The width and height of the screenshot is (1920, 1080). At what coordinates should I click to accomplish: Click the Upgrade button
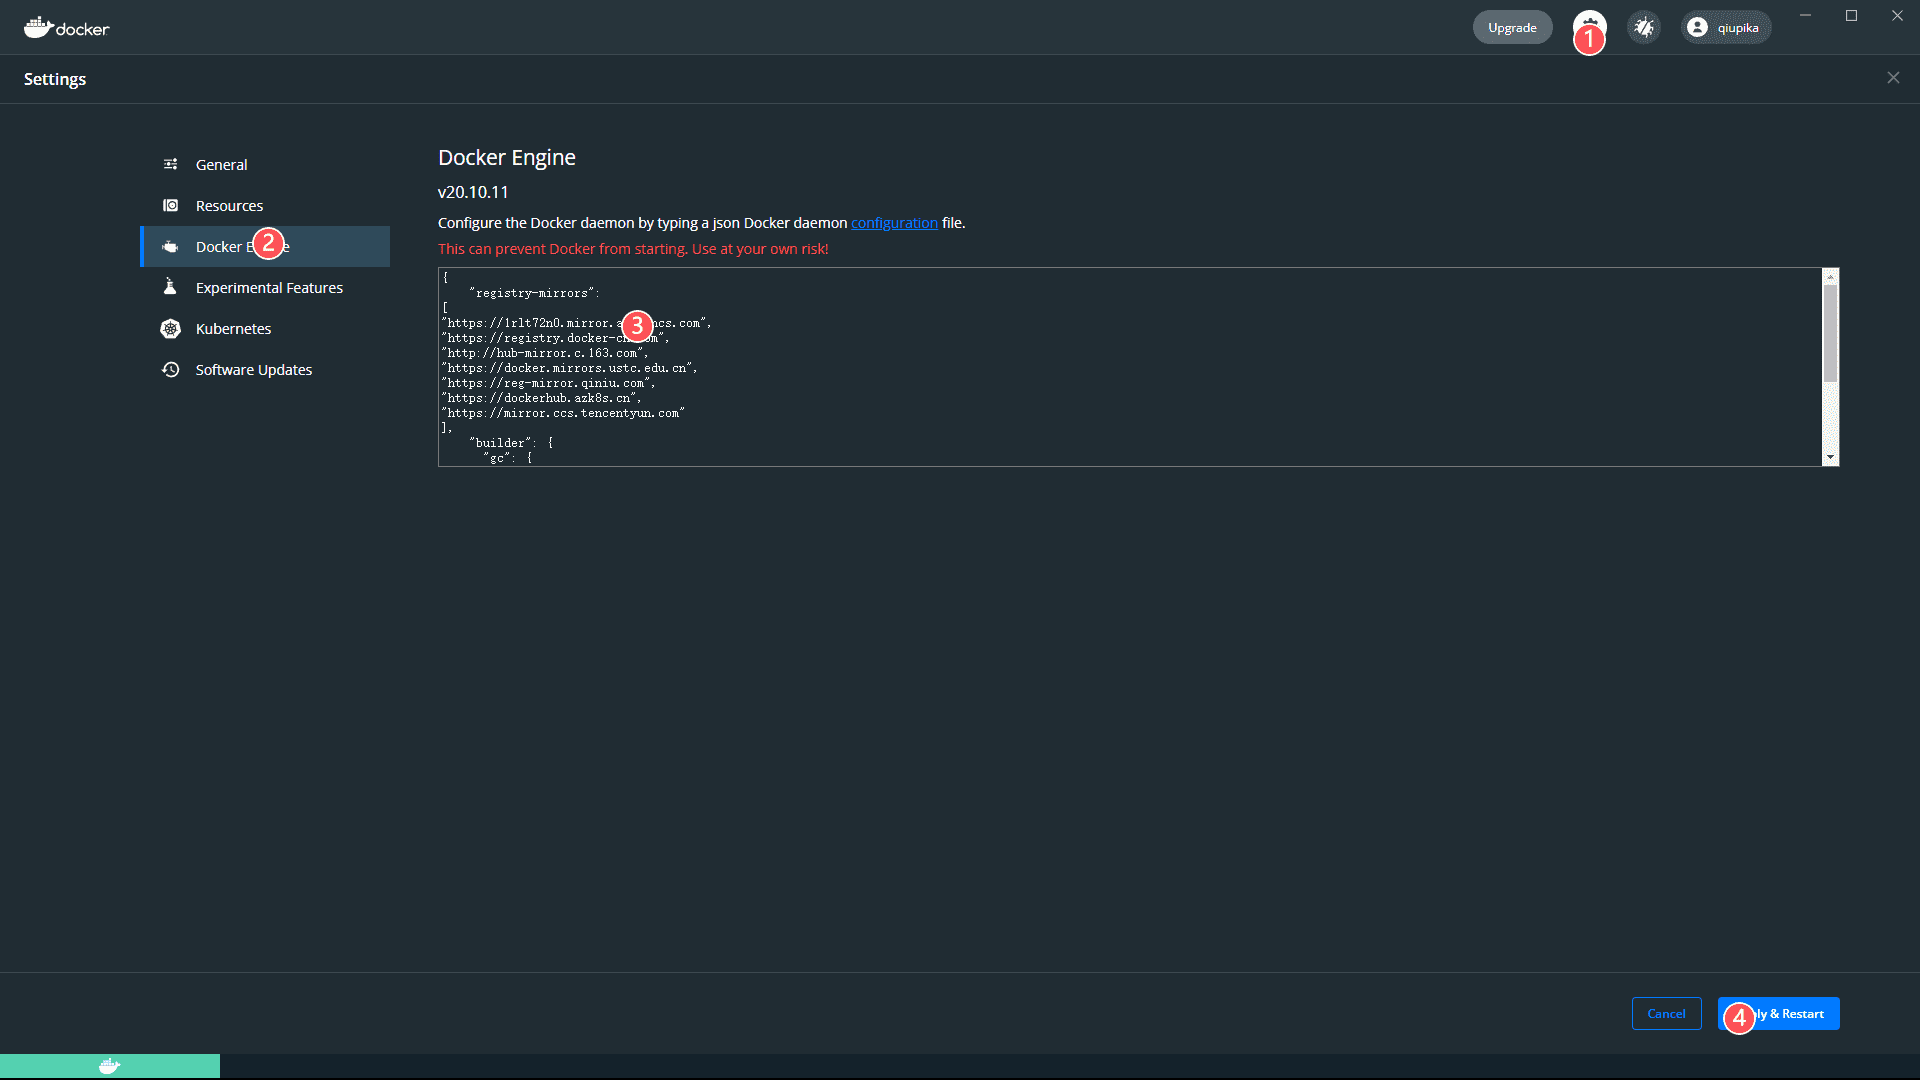[x=1512, y=27]
